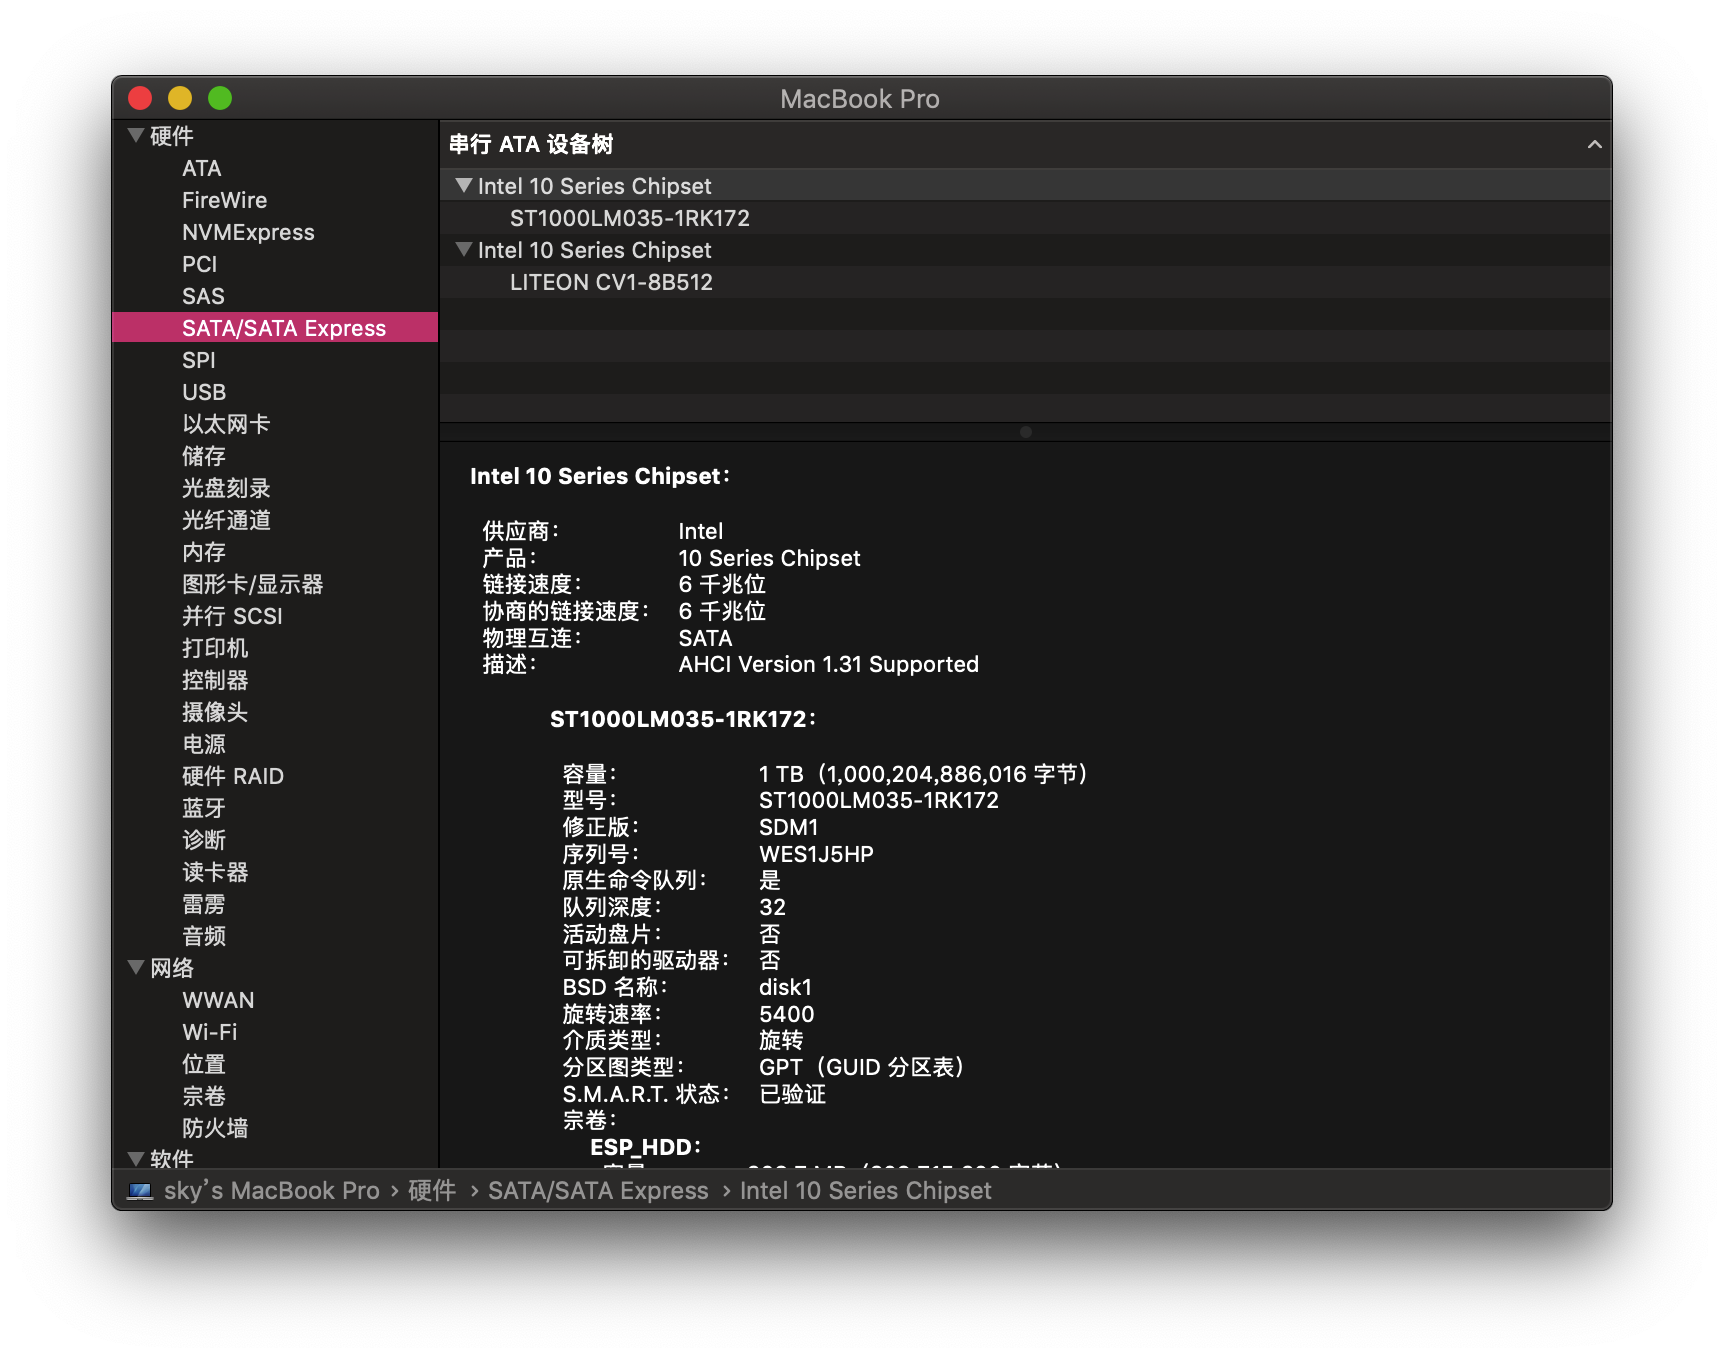Collapse the first Intel 10 Series Chipset row
Screen dimensions: 1724x1358
(463, 185)
